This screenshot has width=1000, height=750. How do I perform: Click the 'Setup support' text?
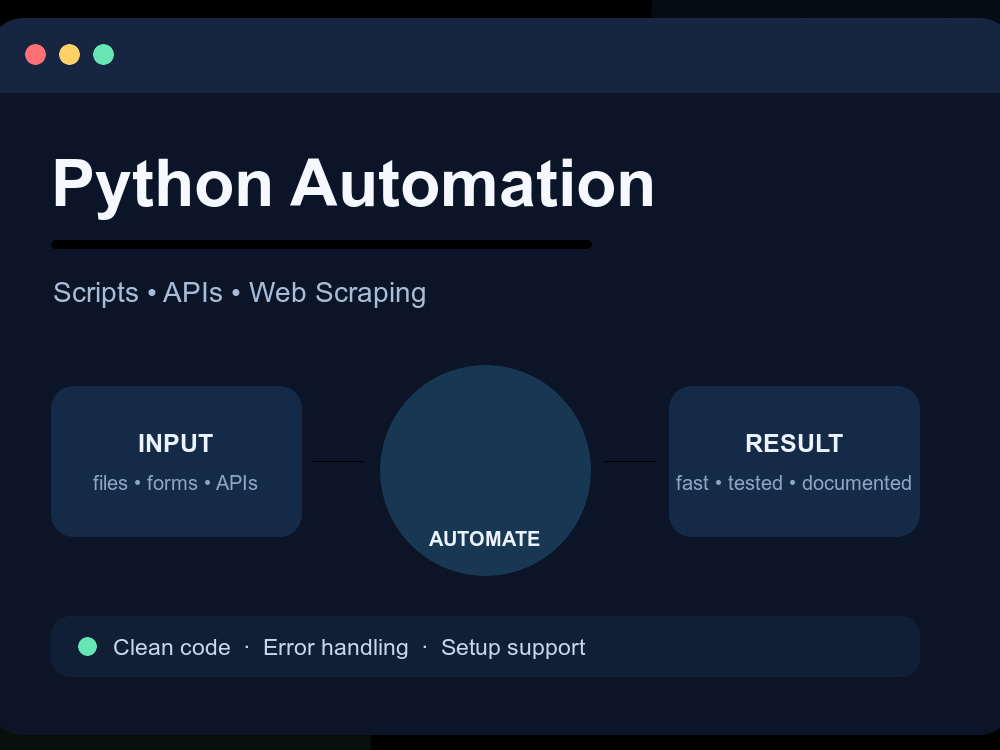tap(513, 648)
